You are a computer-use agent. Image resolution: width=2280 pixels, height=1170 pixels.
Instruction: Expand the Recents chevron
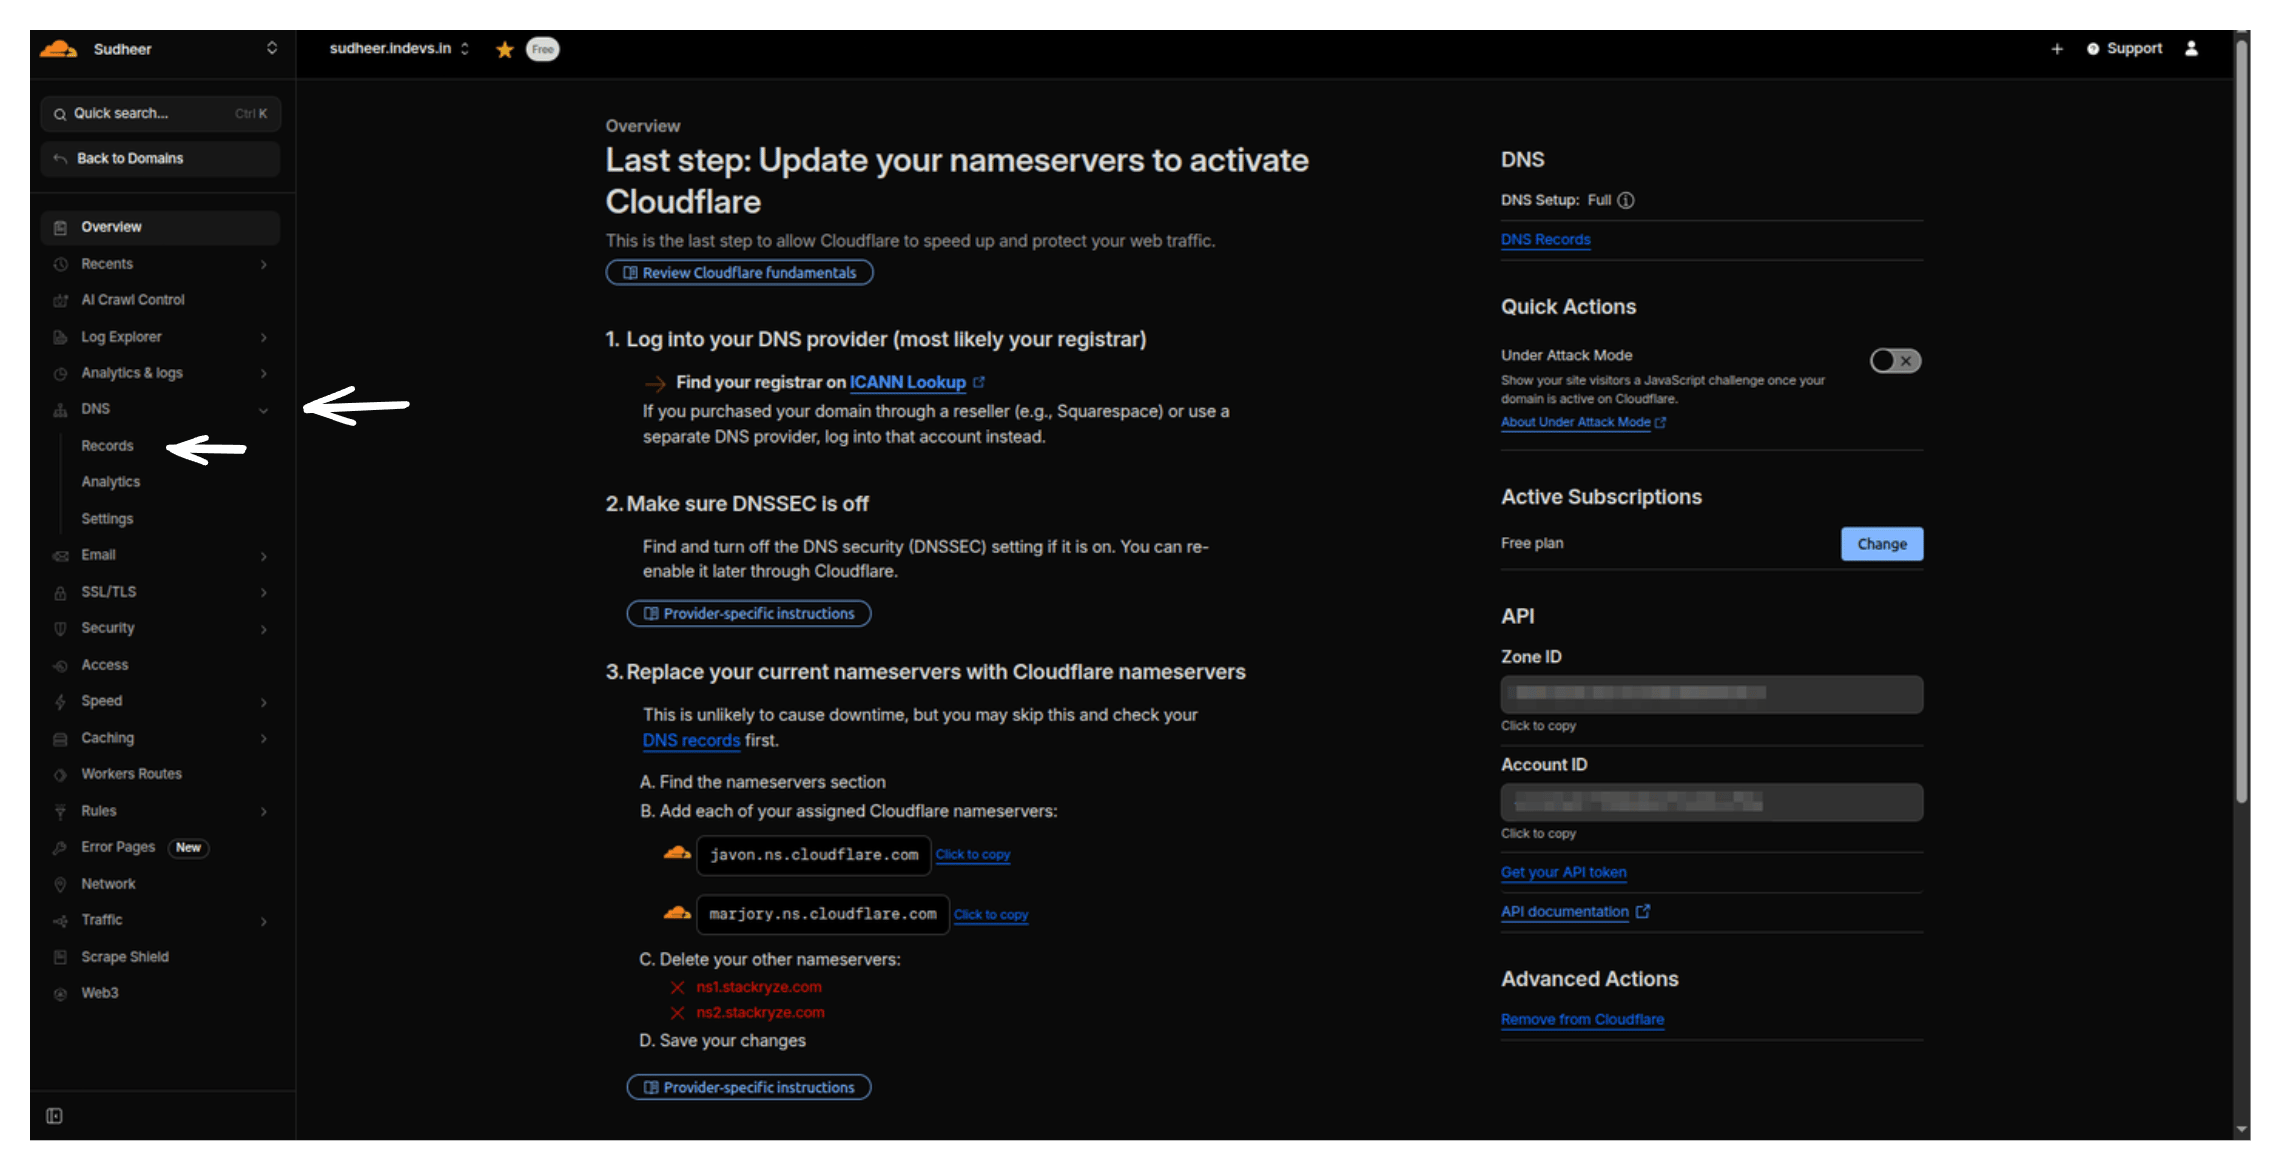264,264
